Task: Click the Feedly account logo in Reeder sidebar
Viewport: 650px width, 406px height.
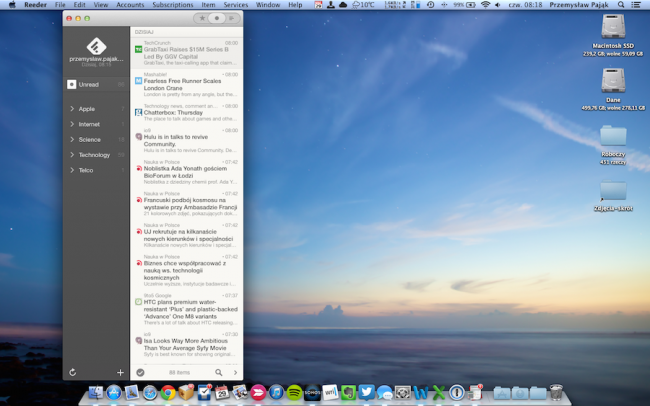Action: pos(96,46)
